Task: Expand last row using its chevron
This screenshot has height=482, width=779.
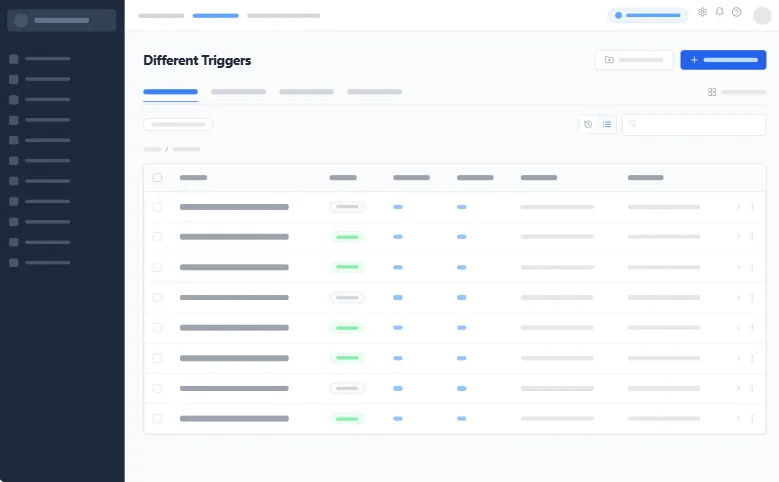Action: coord(738,418)
